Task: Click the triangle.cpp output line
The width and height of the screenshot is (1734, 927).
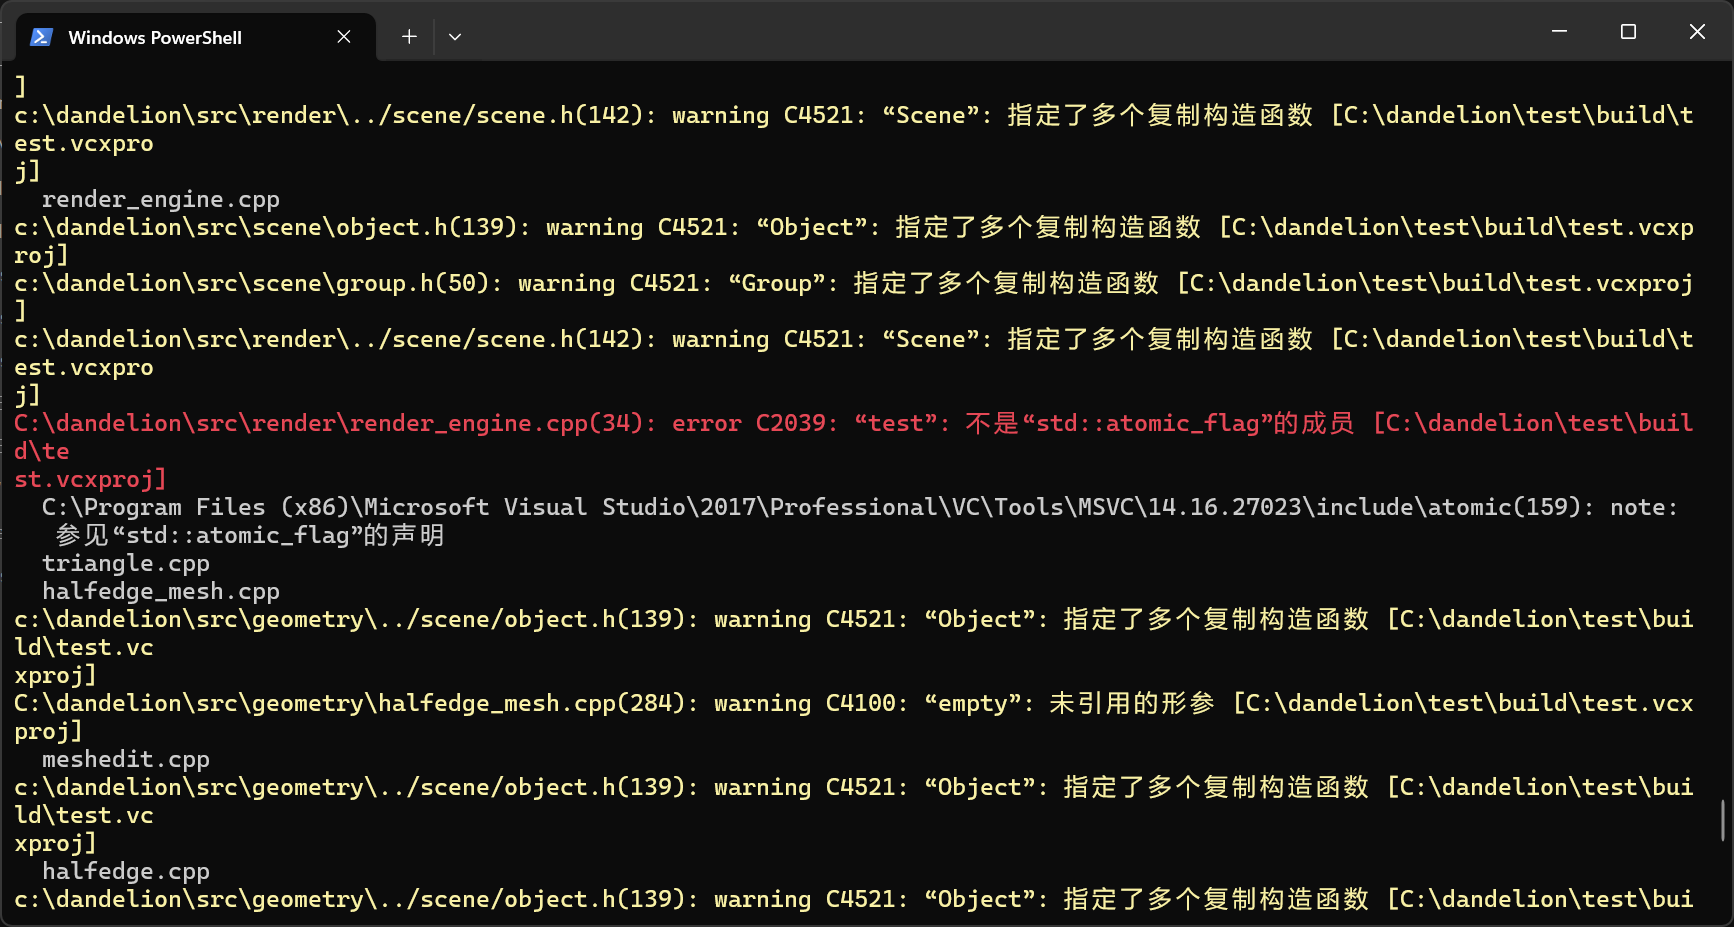Action: pos(125,563)
